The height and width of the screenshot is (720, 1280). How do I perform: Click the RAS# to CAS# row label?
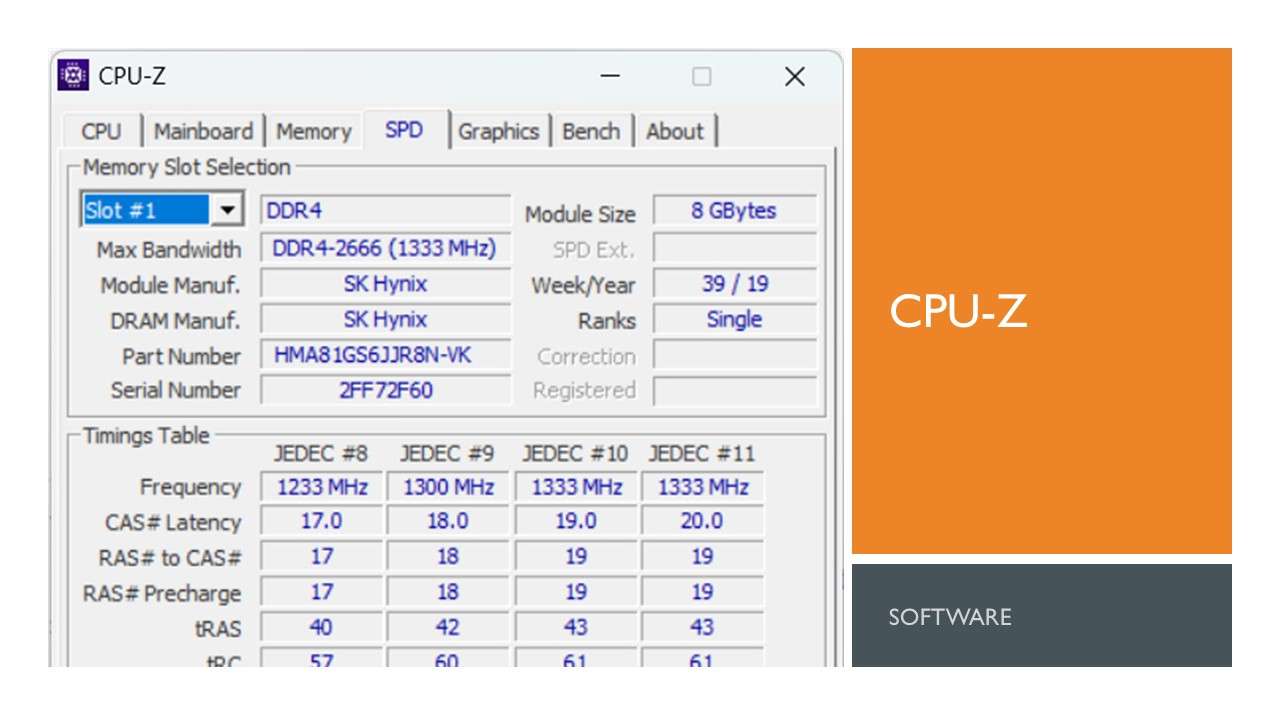tap(170, 557)
